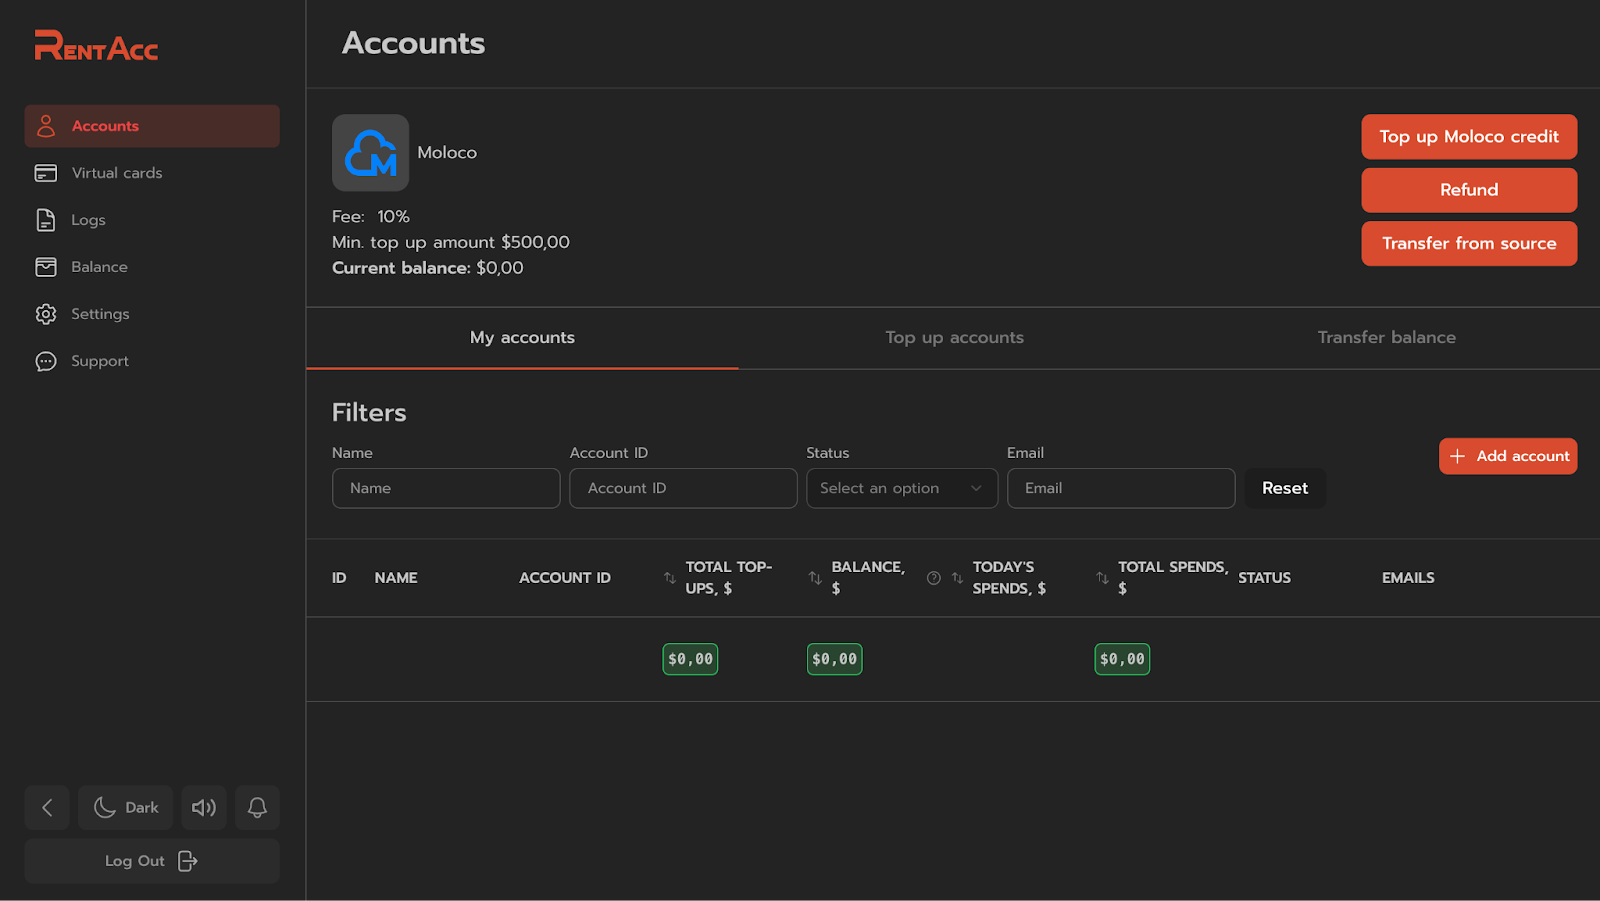Open Settings in the sidebar
The width and height of the screenshot is (1600, 901).
152,314
